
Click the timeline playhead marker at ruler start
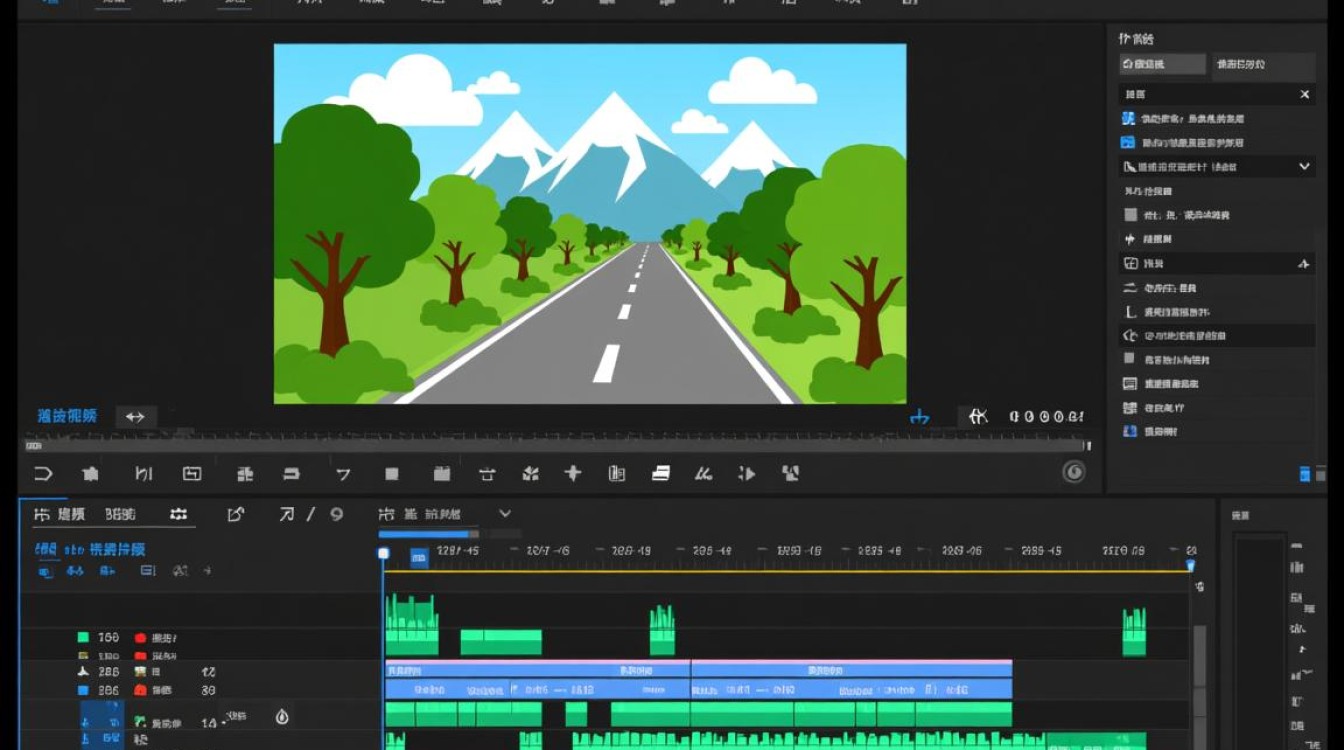pos(383,553)
